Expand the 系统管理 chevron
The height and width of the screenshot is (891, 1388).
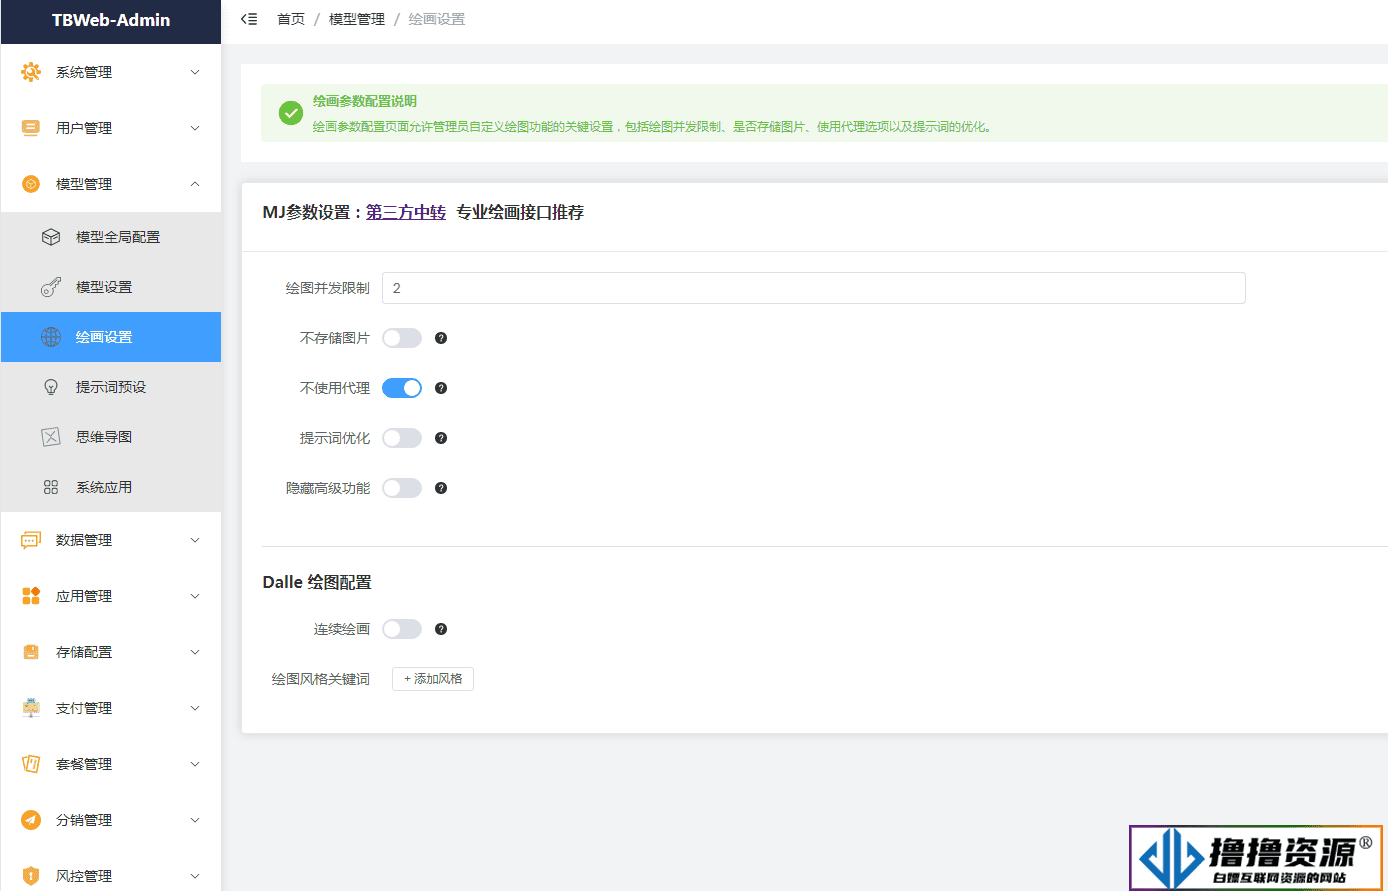coord(195,72)
